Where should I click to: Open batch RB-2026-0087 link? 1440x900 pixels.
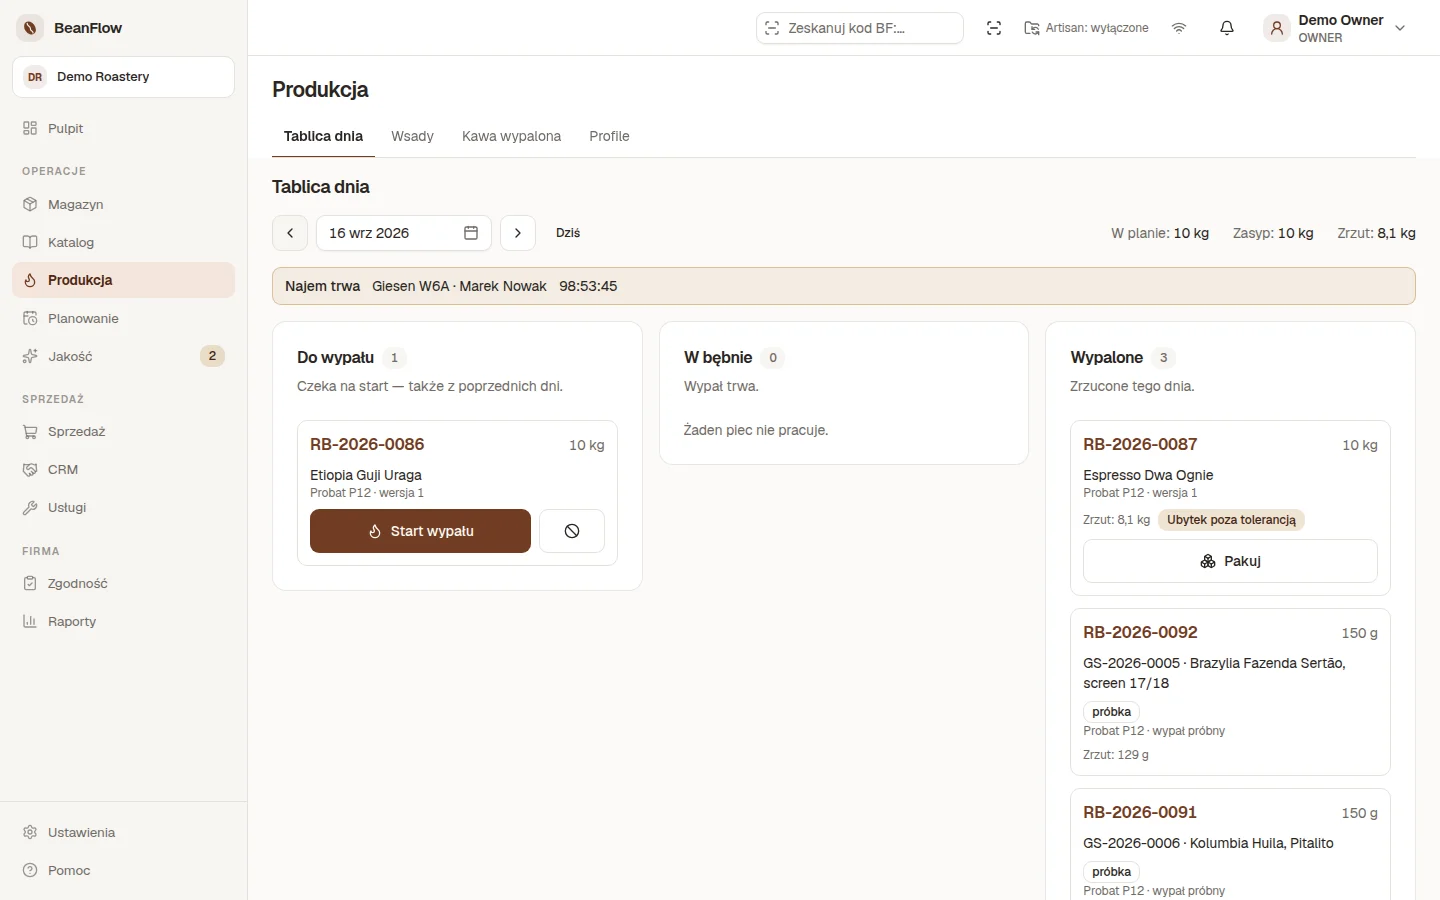click(x=1140, y=444)
